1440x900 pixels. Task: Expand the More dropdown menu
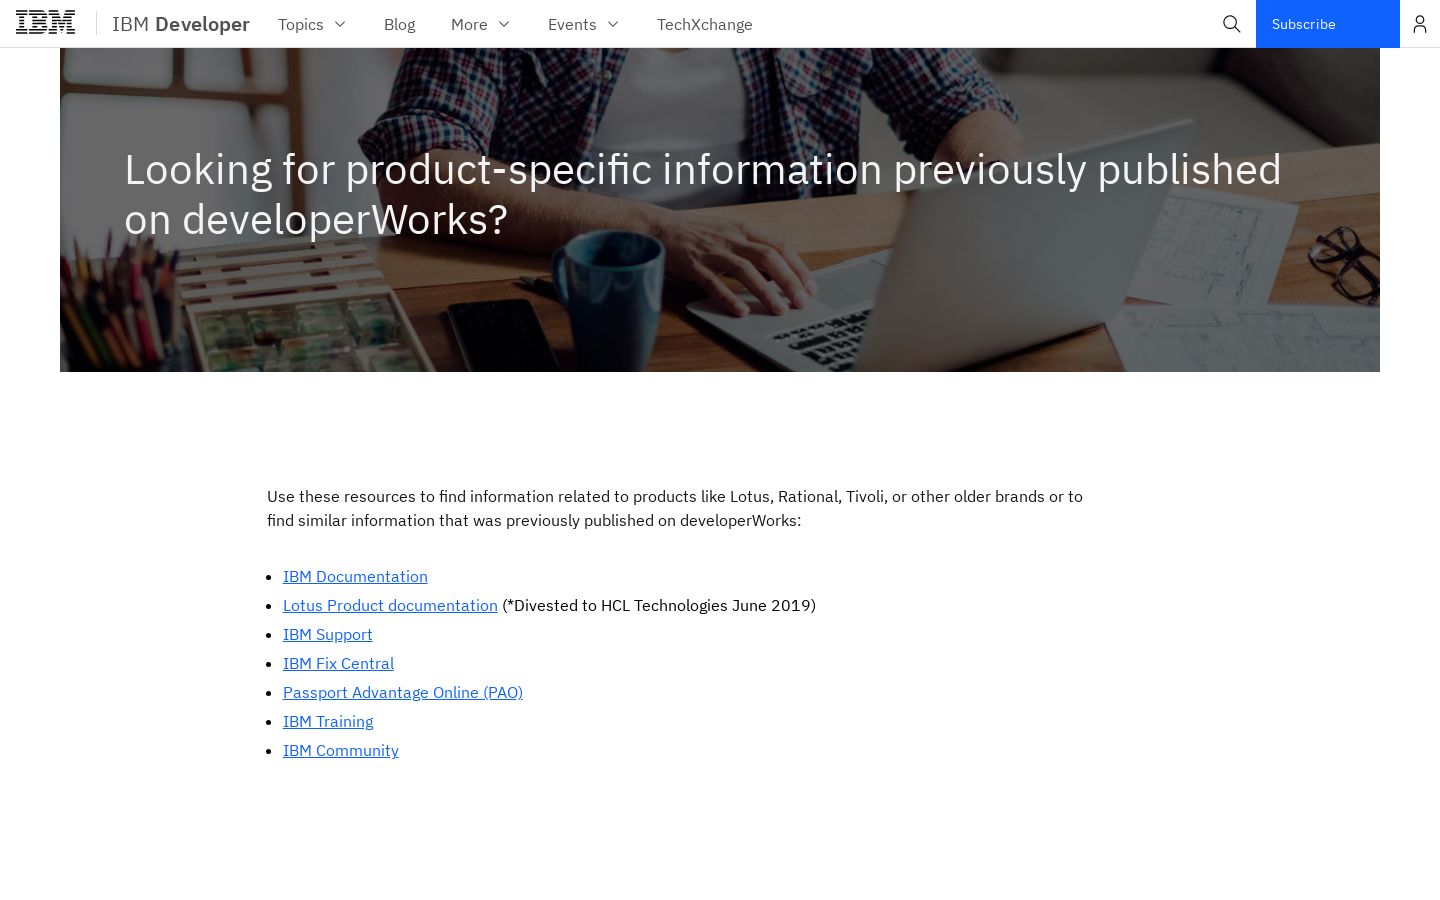[x=480, y=24]
